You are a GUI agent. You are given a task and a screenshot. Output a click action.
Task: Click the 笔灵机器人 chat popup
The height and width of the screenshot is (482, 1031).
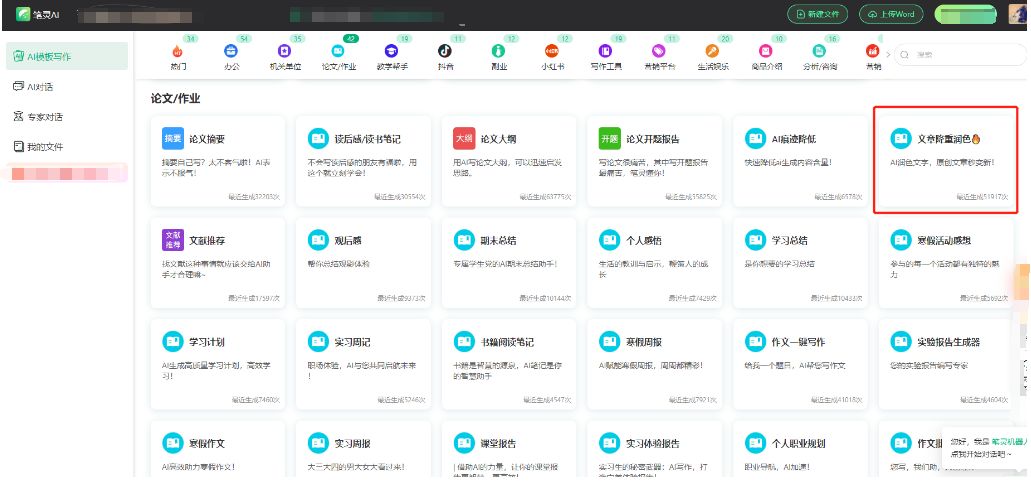[x=987, y=448]
